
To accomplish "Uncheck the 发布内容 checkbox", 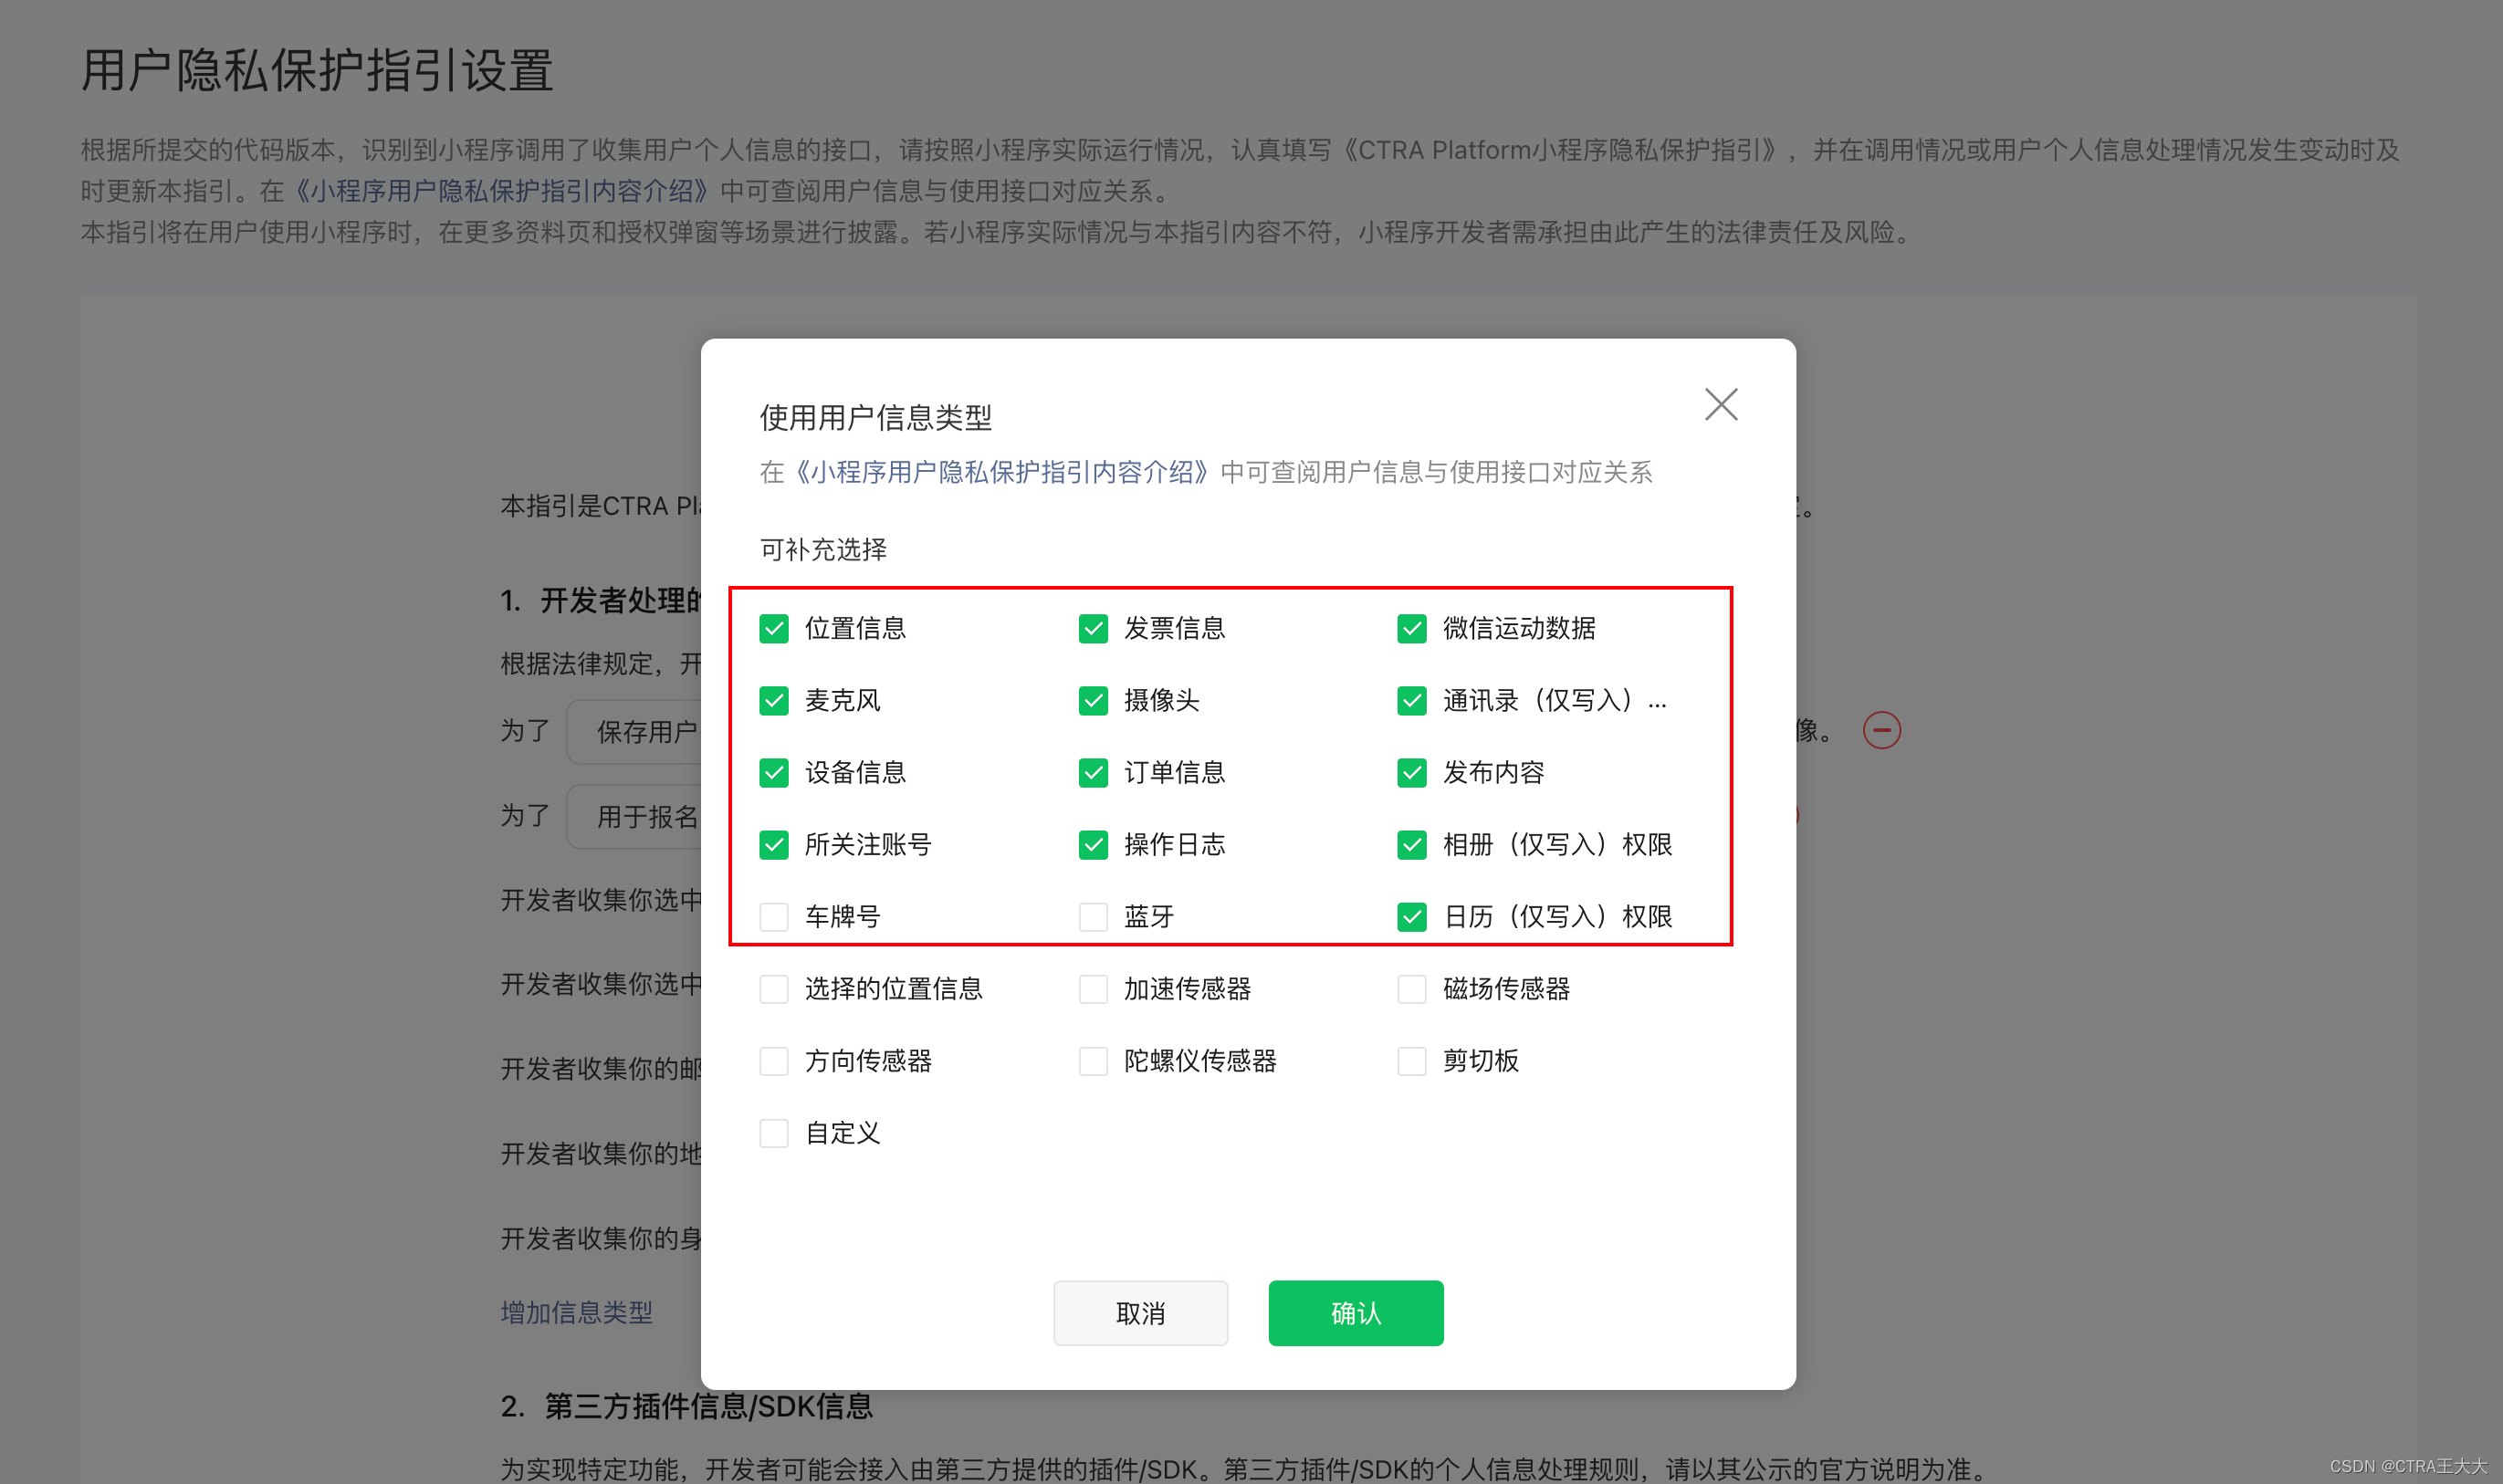I will (x=1412, y=773).
